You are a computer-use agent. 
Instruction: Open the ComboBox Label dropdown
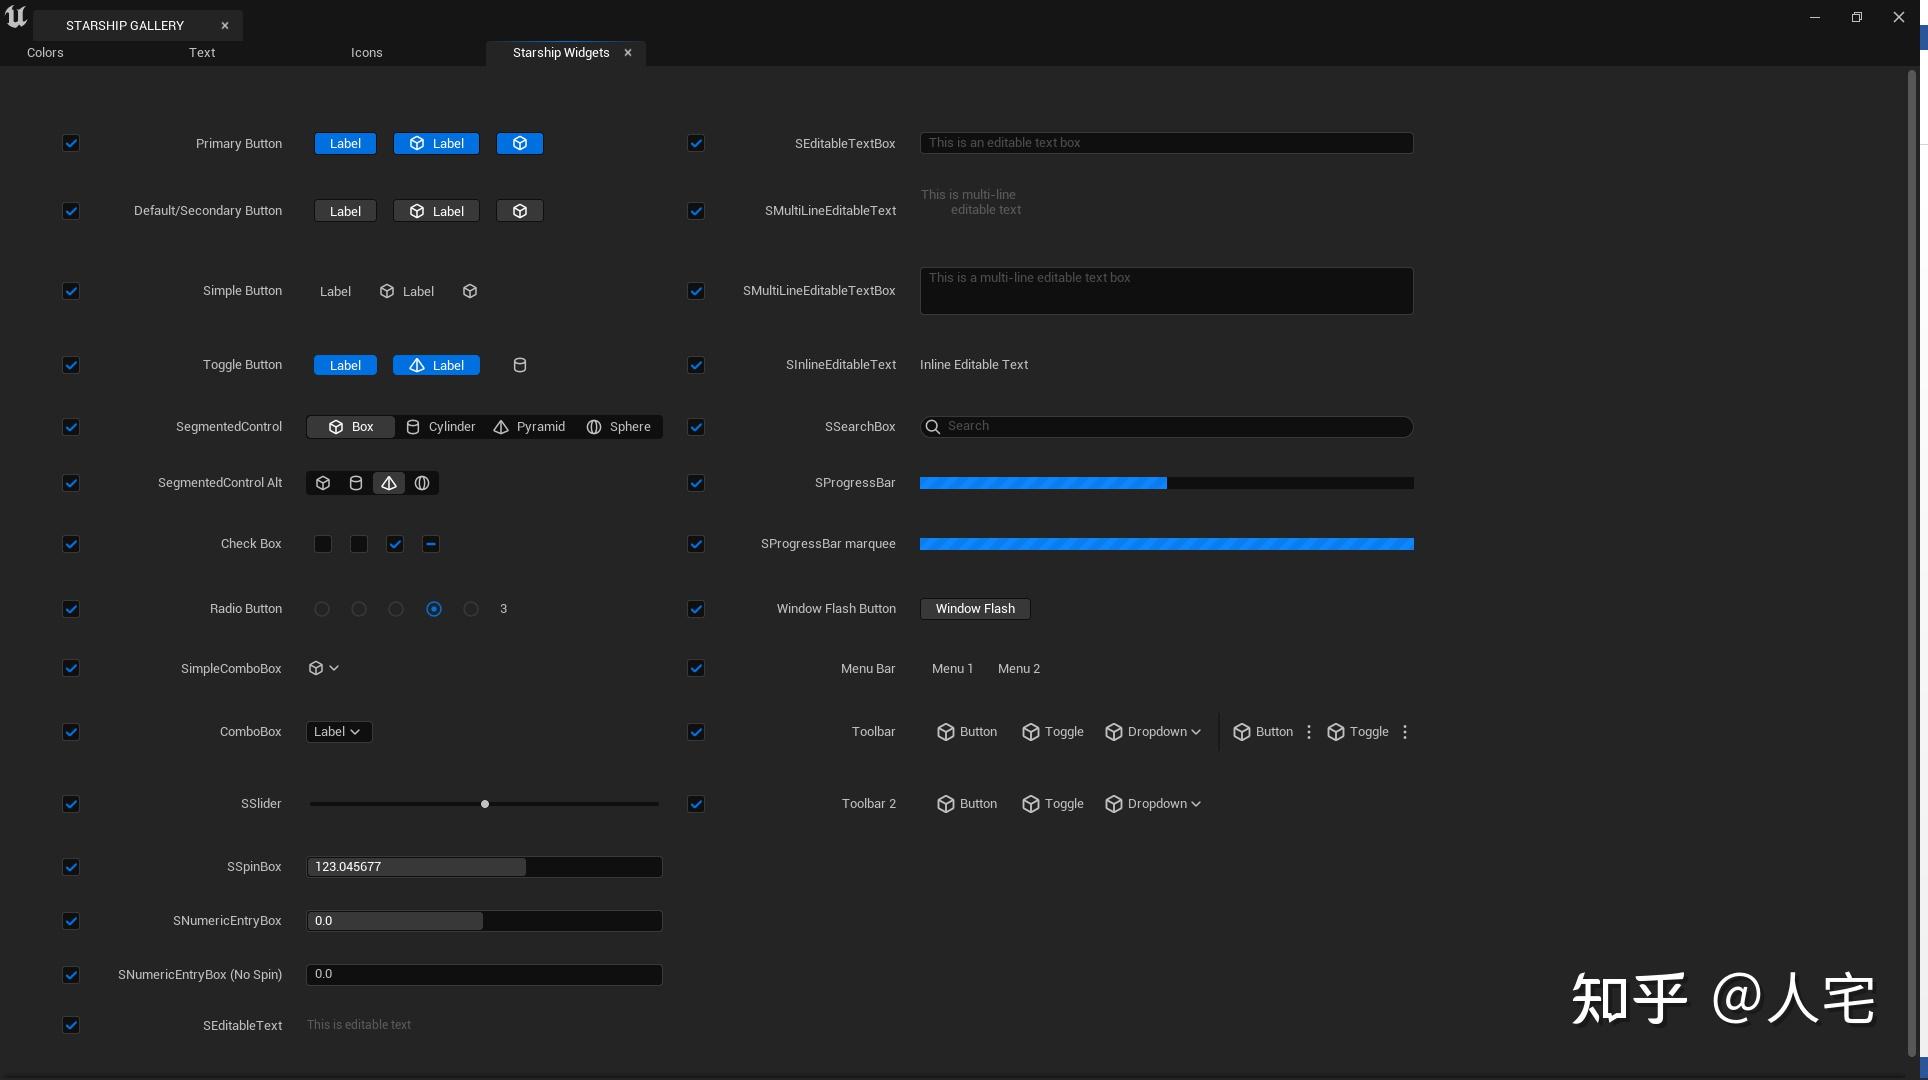[x=338, y=732]
